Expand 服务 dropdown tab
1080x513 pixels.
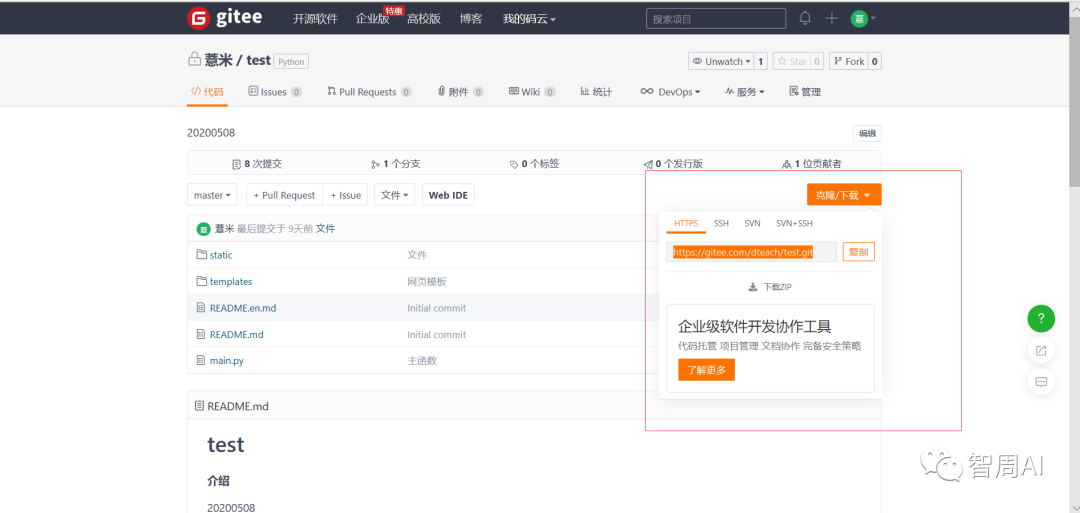pos(745,92)
